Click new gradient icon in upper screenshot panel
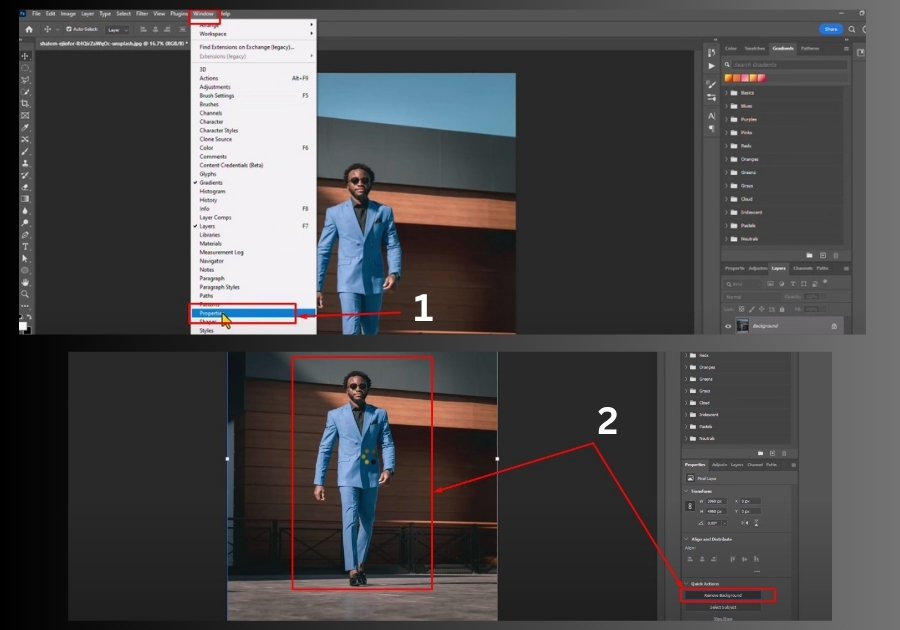Screen dimensions: 900x630 point(823,255)
